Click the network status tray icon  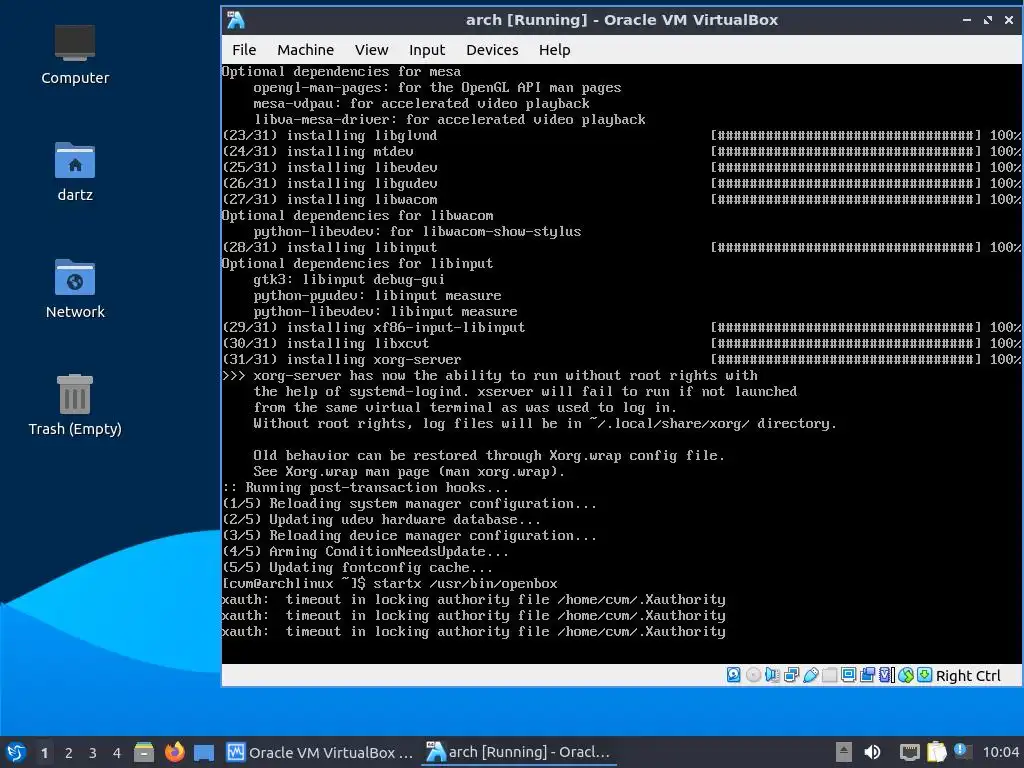coord(910,752)
